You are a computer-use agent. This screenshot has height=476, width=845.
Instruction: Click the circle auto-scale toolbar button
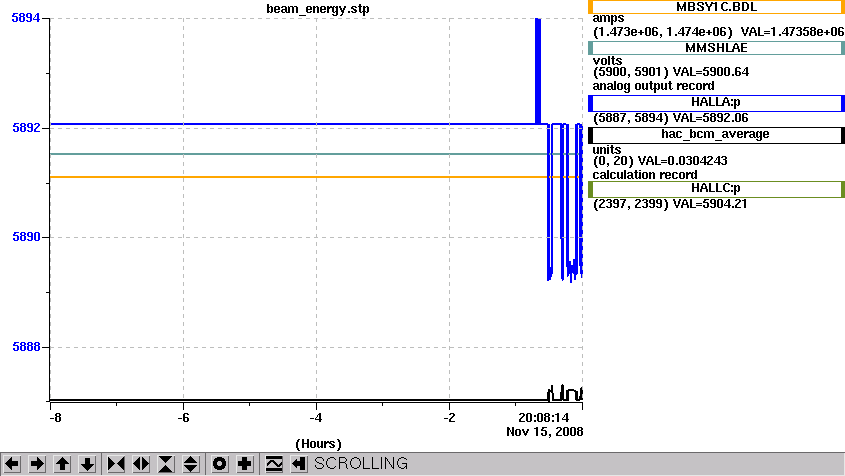[x=219, y=464]
